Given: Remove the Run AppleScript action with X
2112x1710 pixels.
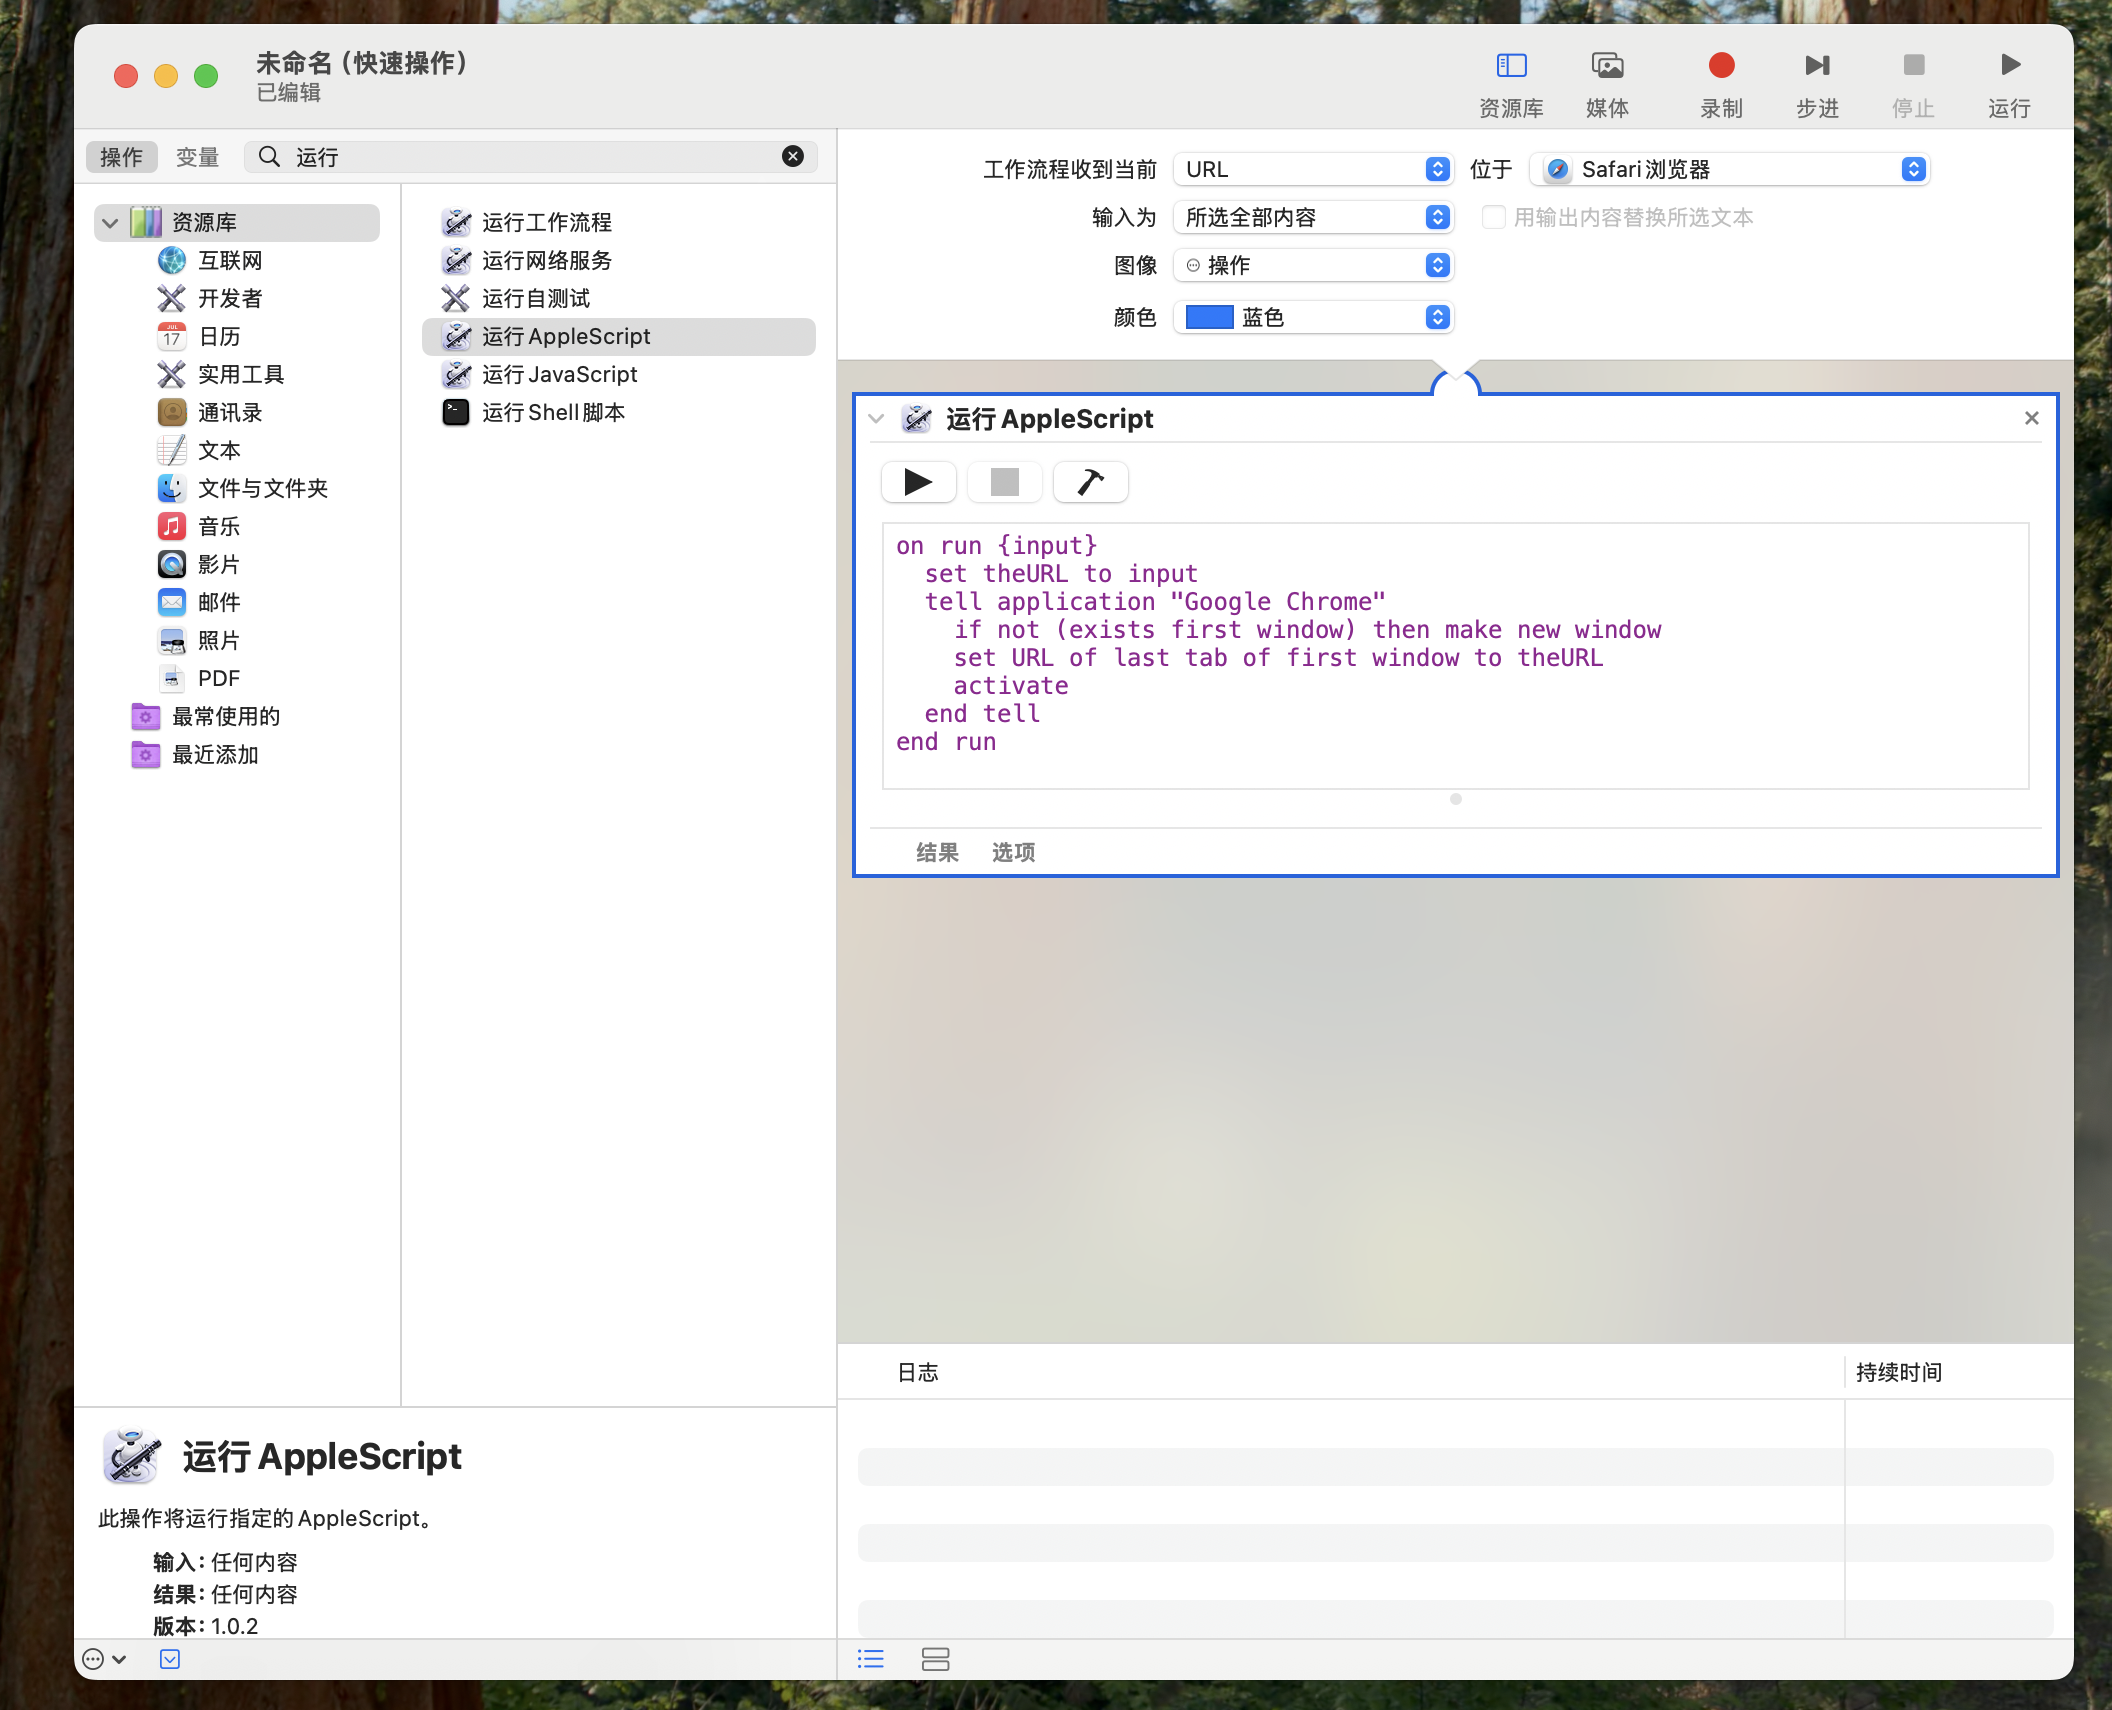Looking at the screenshot, I should [x=2031, y=418].
